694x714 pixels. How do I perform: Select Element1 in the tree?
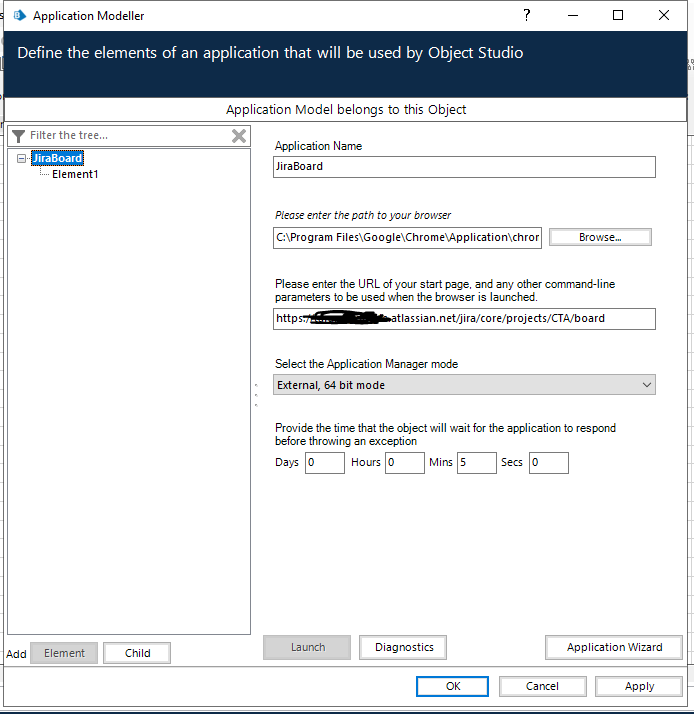click(75, 174)
